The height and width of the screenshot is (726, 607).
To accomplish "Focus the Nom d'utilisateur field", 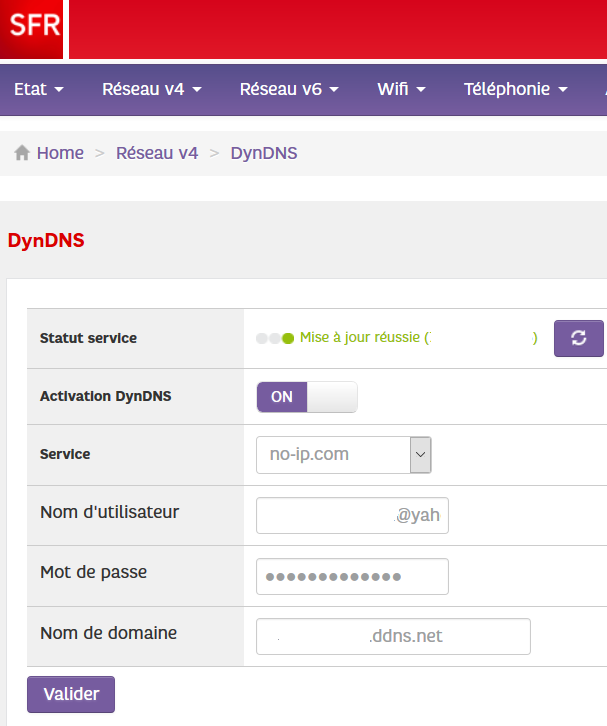I will pyautogui.click(x=352, y=516).
